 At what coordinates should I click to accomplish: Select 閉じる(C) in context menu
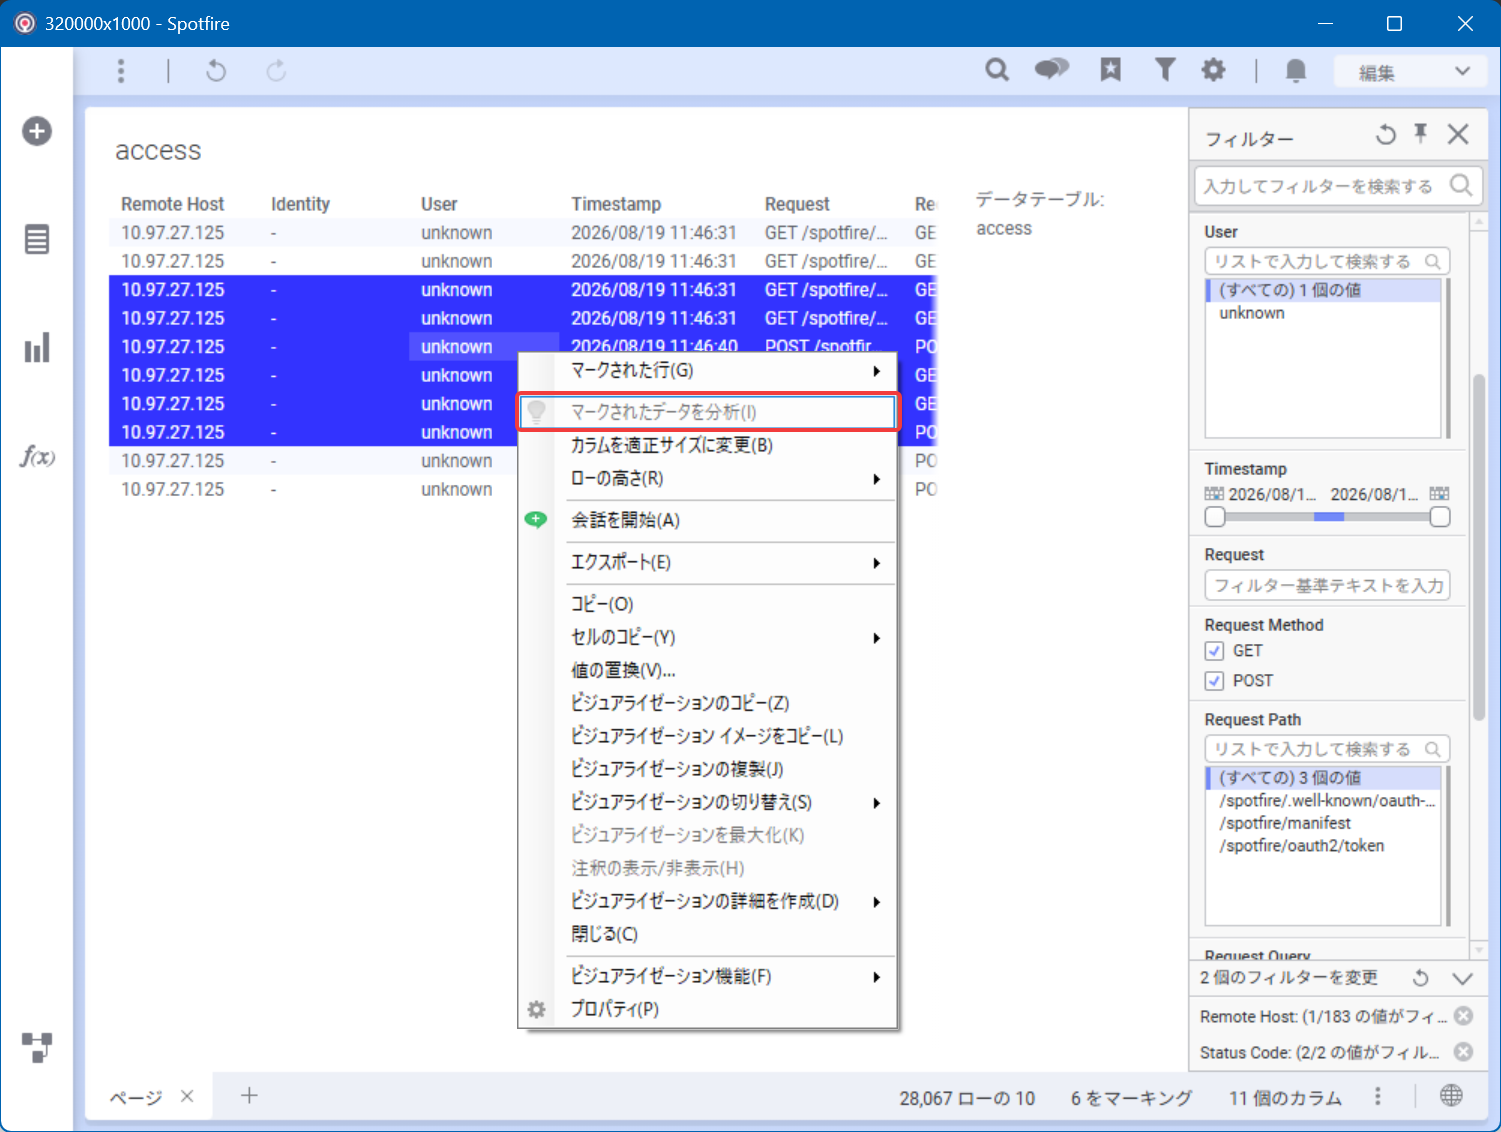[706, 934]
